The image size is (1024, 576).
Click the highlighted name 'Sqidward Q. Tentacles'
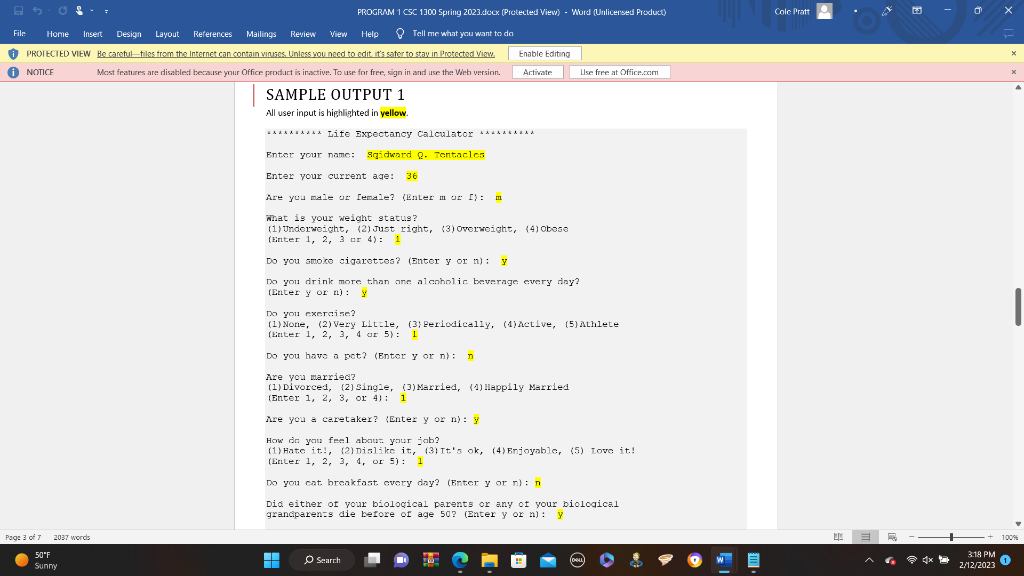coord(426,155)
